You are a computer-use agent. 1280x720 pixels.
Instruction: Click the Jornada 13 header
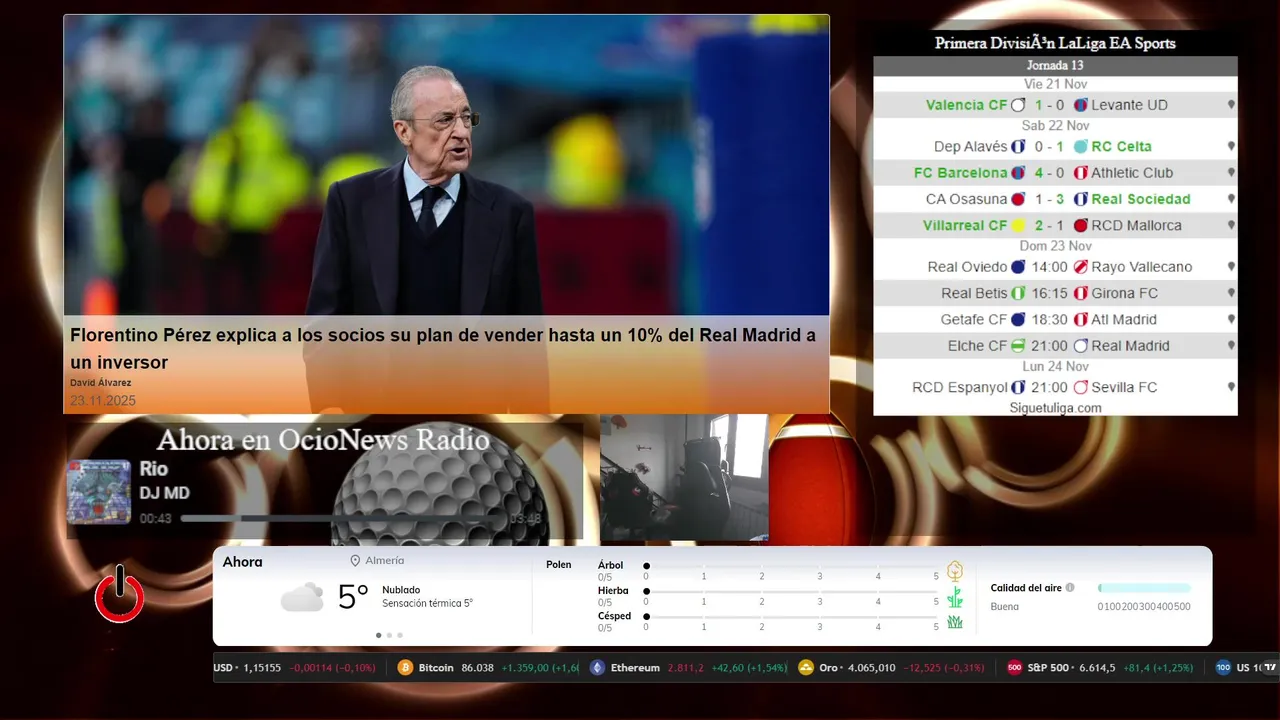[x=1055, y=65]
